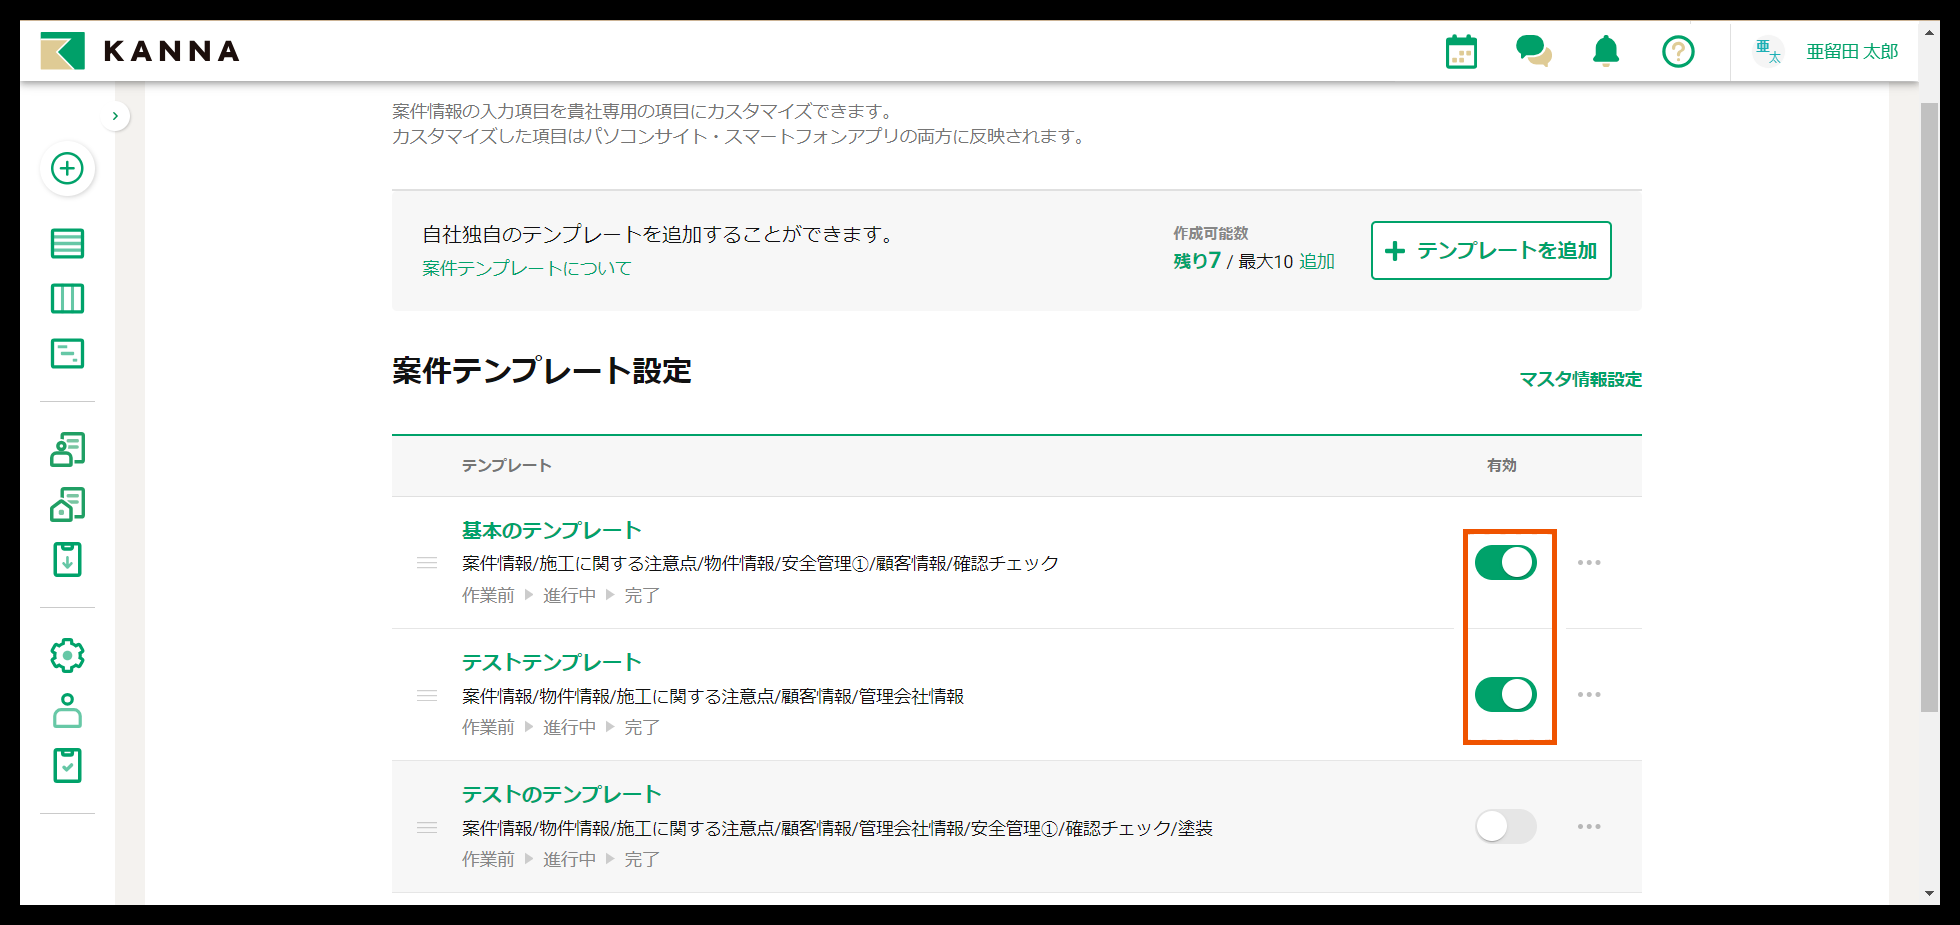Click the KANNA logo in the header
The width and height of the screenshot is (1960, 925).
[140, 51]
